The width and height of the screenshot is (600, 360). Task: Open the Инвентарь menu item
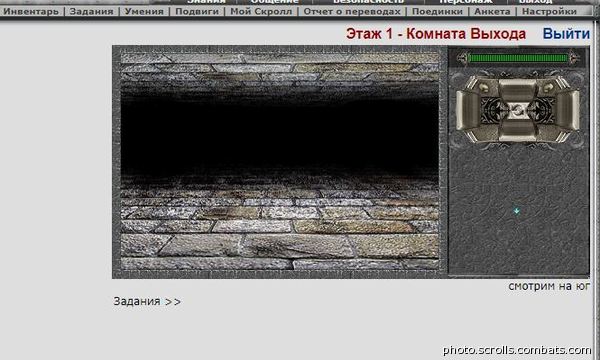coord(31,11)
